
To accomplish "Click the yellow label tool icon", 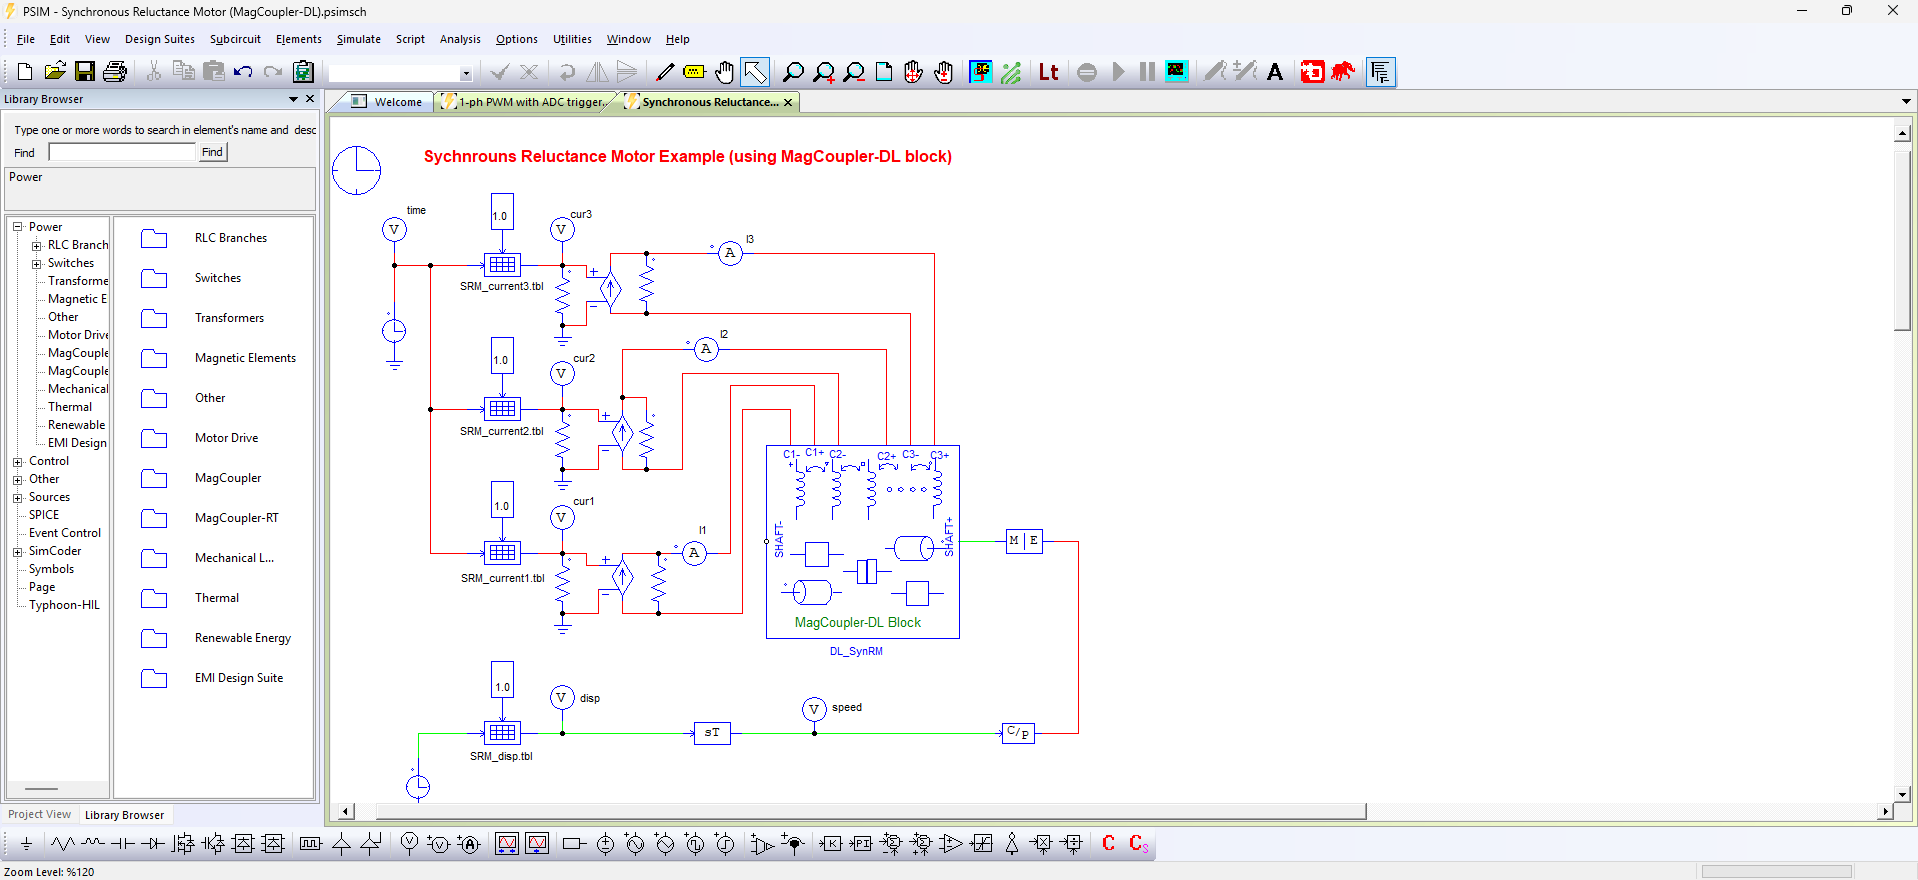I will [694, 72].
